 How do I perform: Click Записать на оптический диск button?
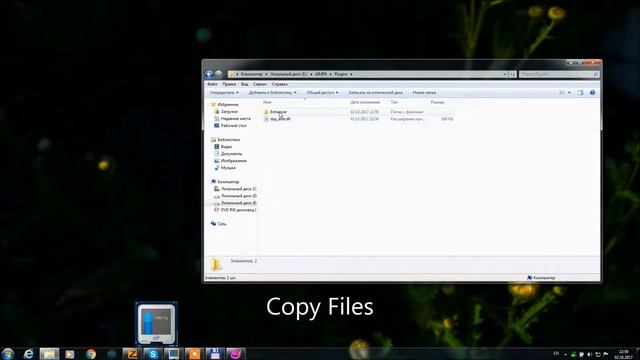(376, 93)
